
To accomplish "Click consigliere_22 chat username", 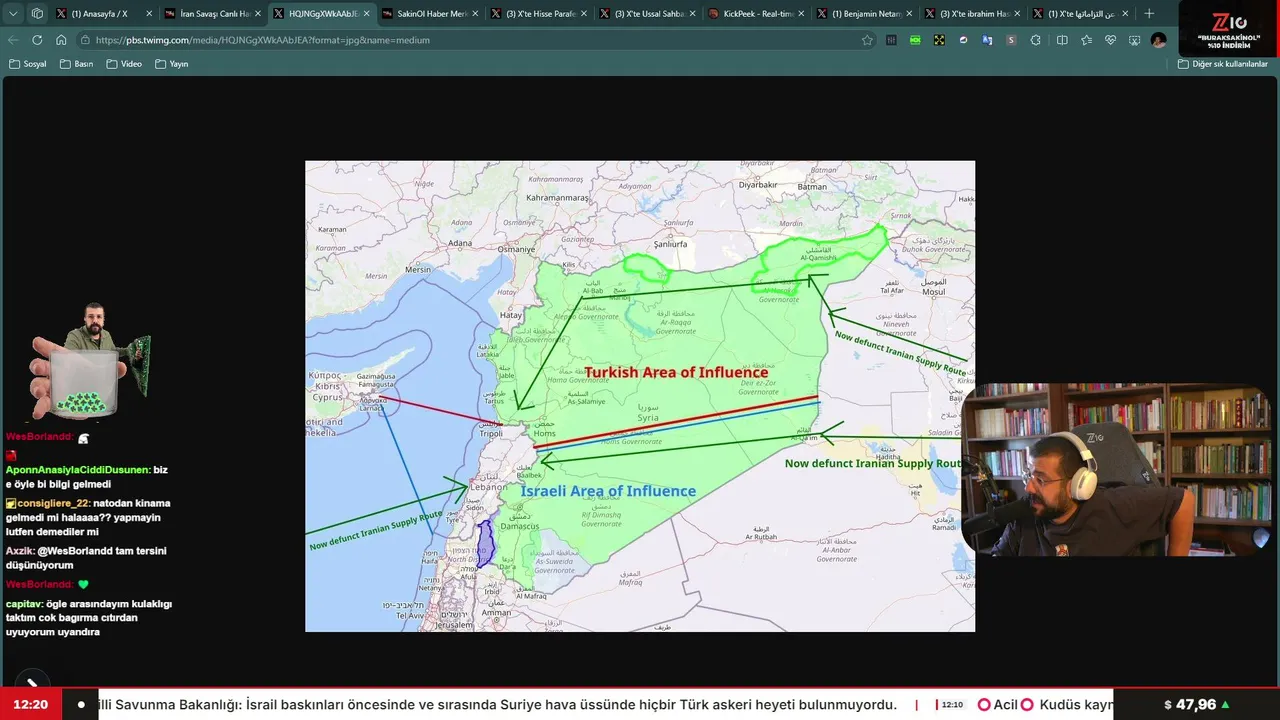I will 54,503.
